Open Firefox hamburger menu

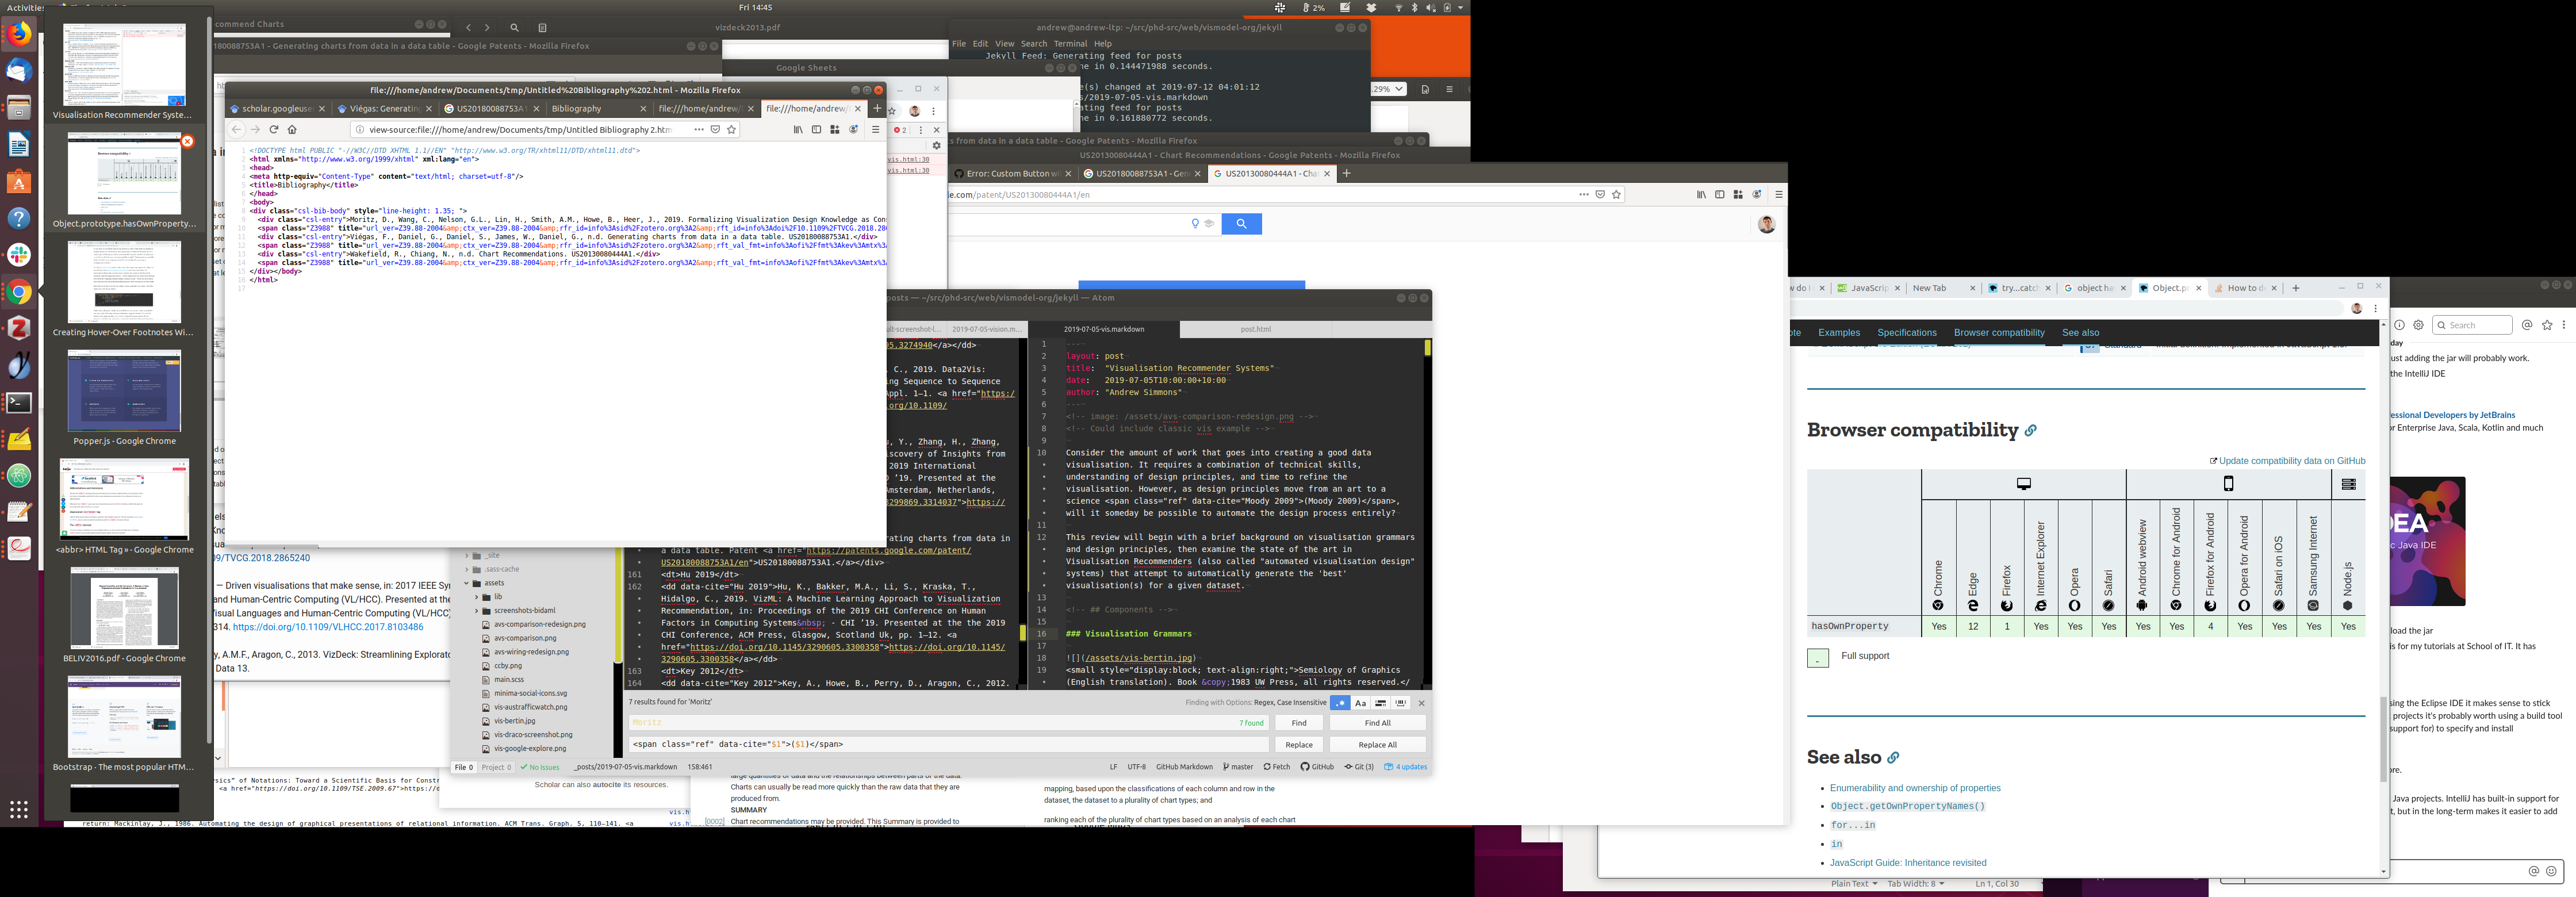tap(875, 130)
